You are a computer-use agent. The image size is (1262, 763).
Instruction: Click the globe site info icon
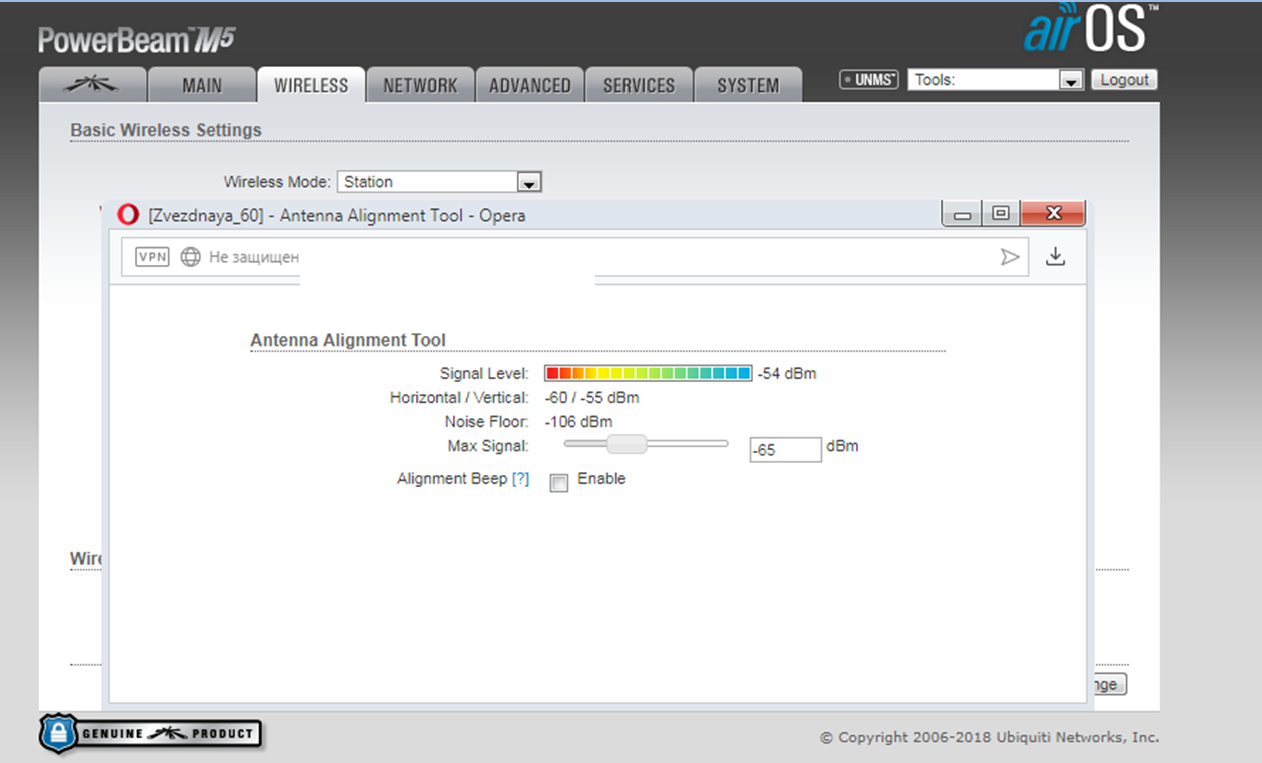point(191,257)
